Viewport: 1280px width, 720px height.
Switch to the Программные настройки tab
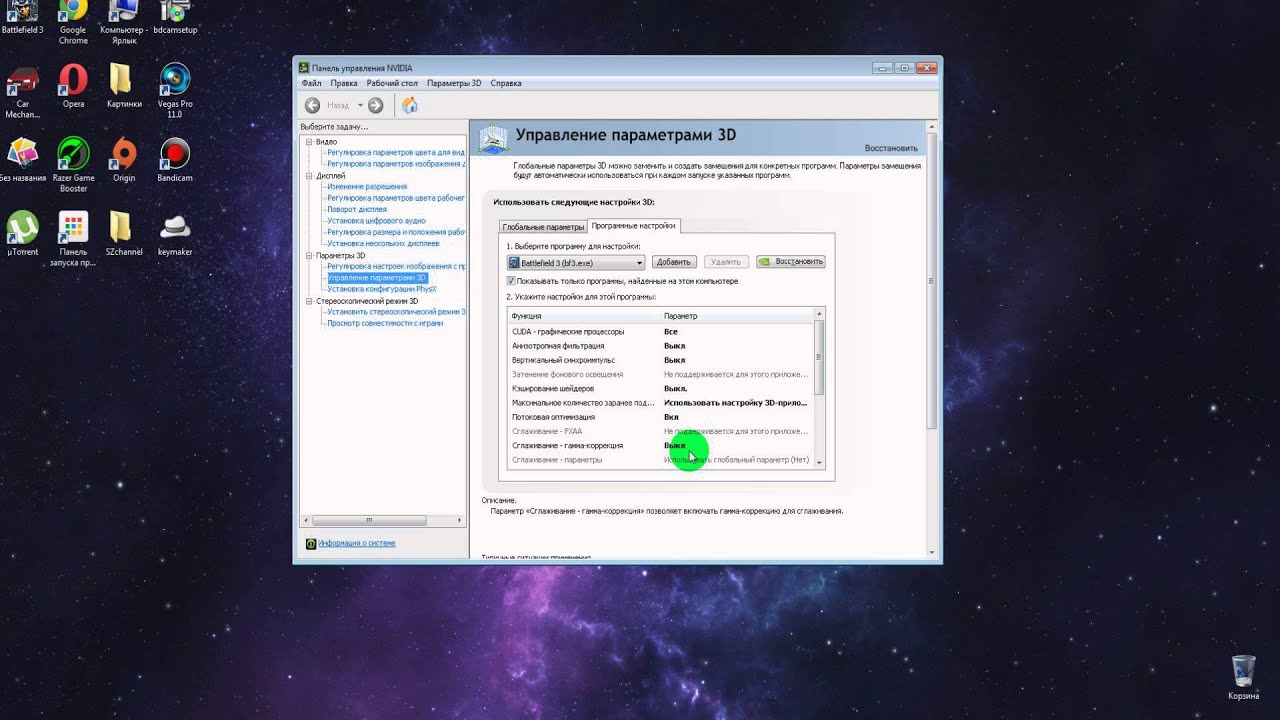(634, 226)
